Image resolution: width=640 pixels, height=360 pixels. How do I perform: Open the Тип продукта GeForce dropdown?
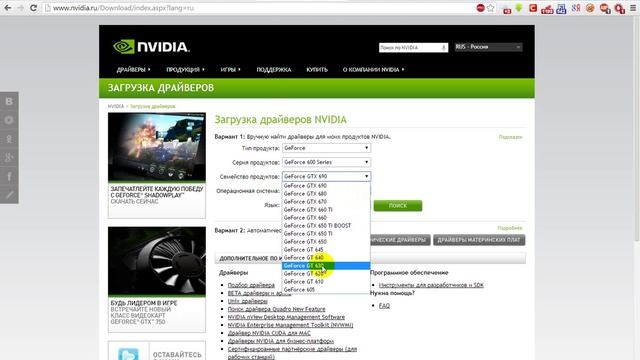tap(326, 148)
